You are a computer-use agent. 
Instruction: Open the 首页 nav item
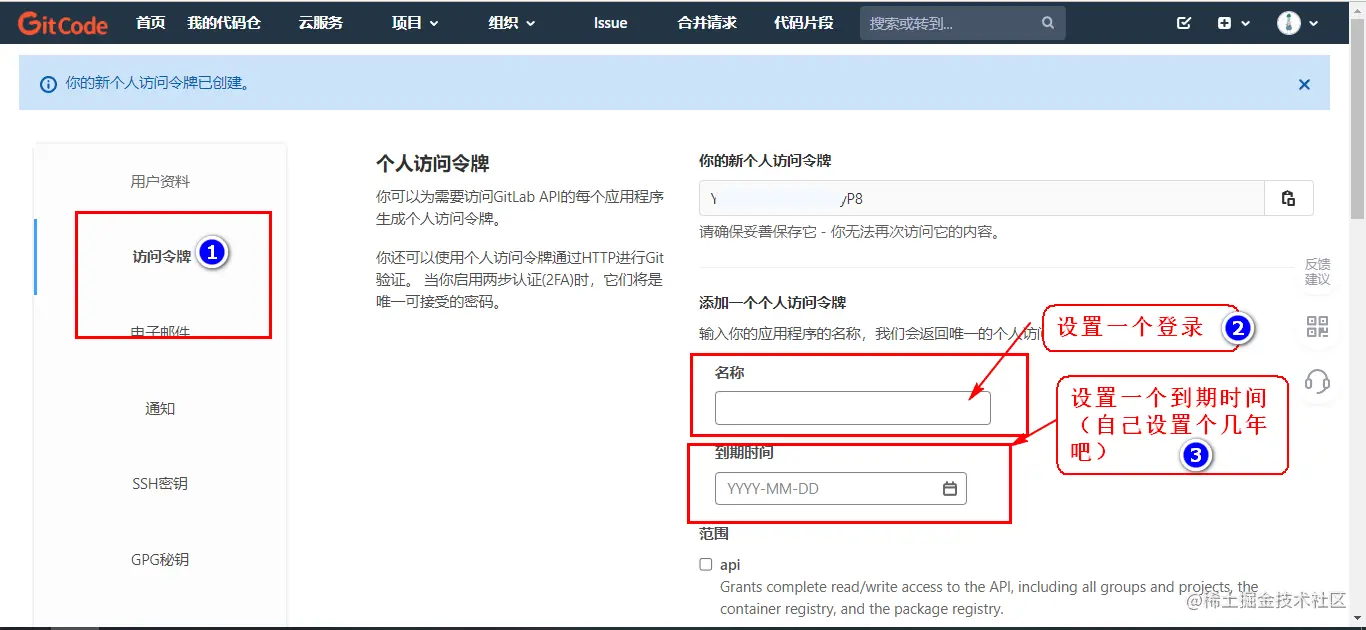coord(151,22)
